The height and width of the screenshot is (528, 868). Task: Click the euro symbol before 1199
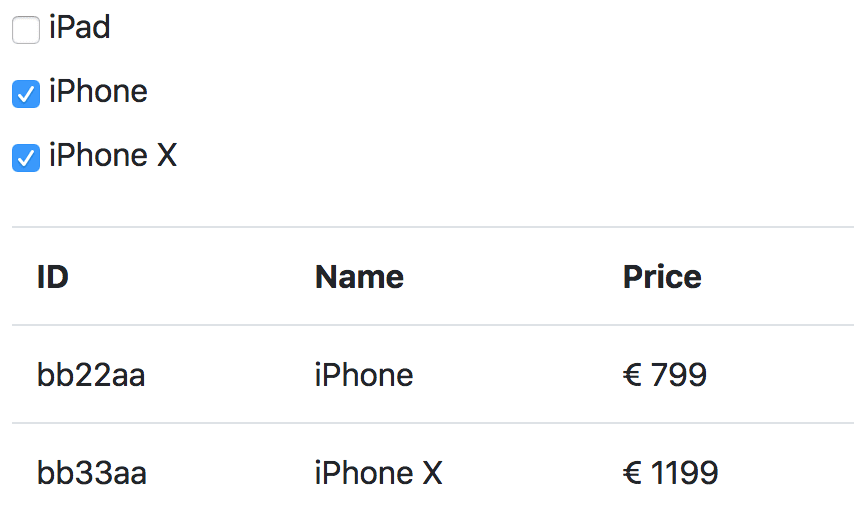pyautogui.click(x=632, y=473)
